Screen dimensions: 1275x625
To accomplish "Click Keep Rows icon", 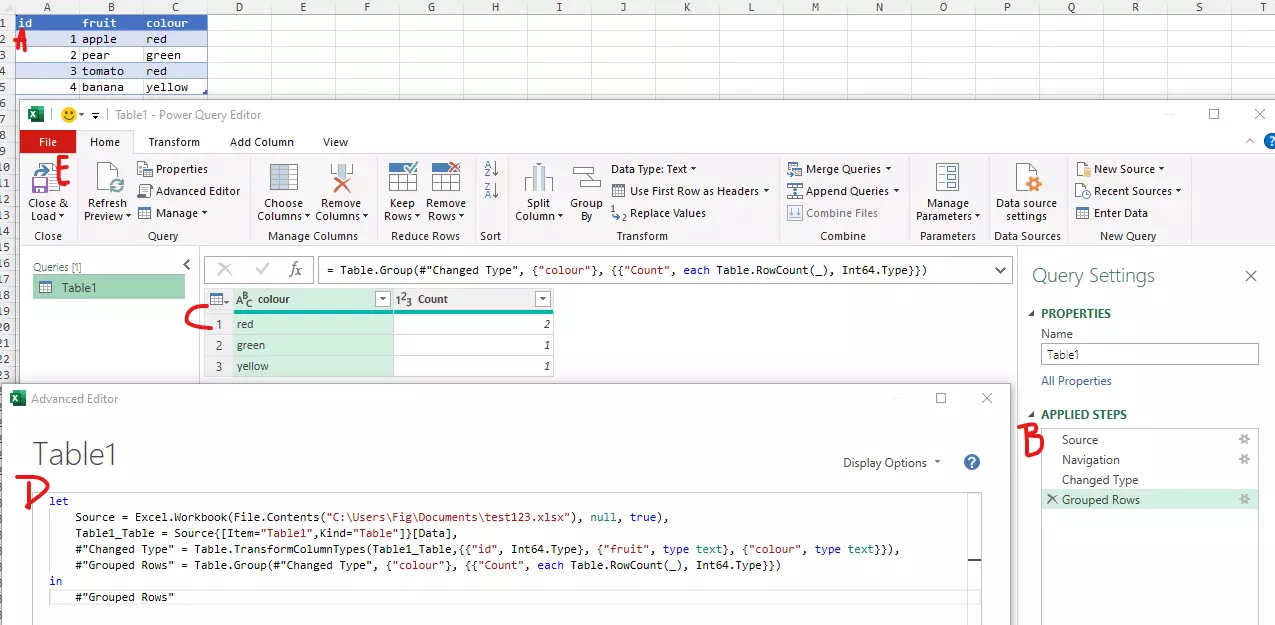I will tap(402, 178).
